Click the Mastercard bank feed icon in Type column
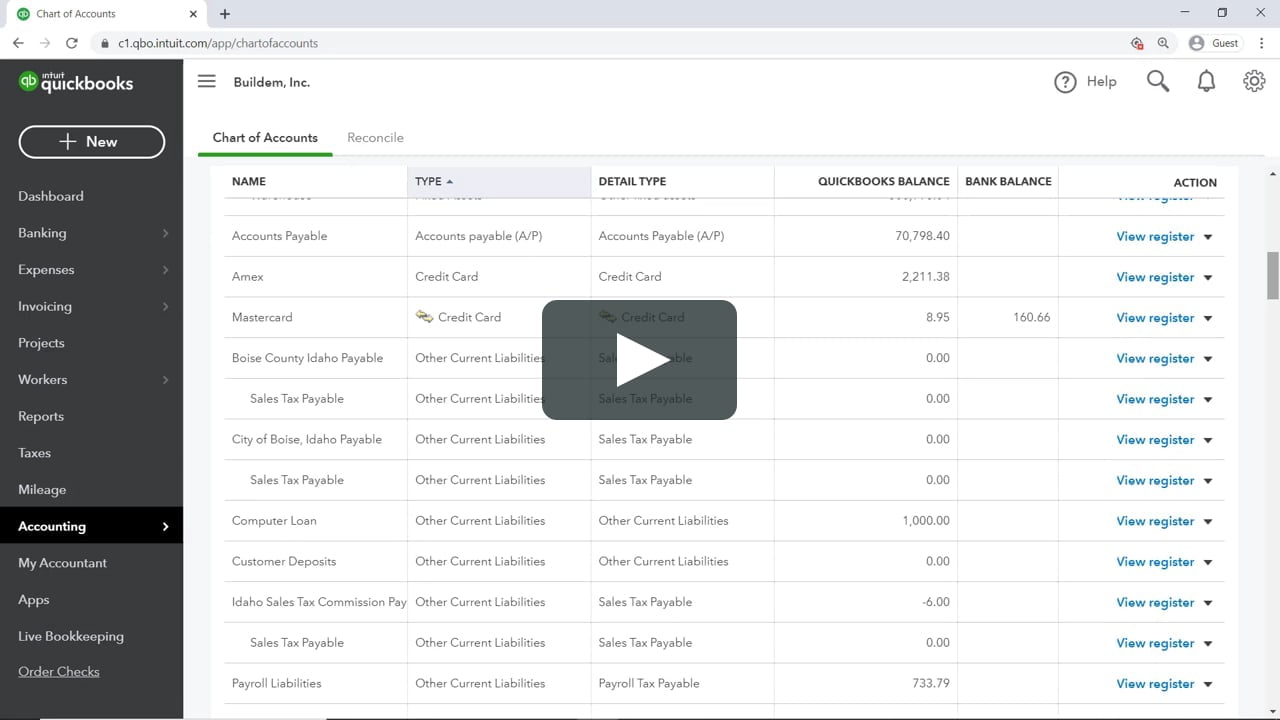The height and width of the screenshot is (720, 1280). [424, 317]
